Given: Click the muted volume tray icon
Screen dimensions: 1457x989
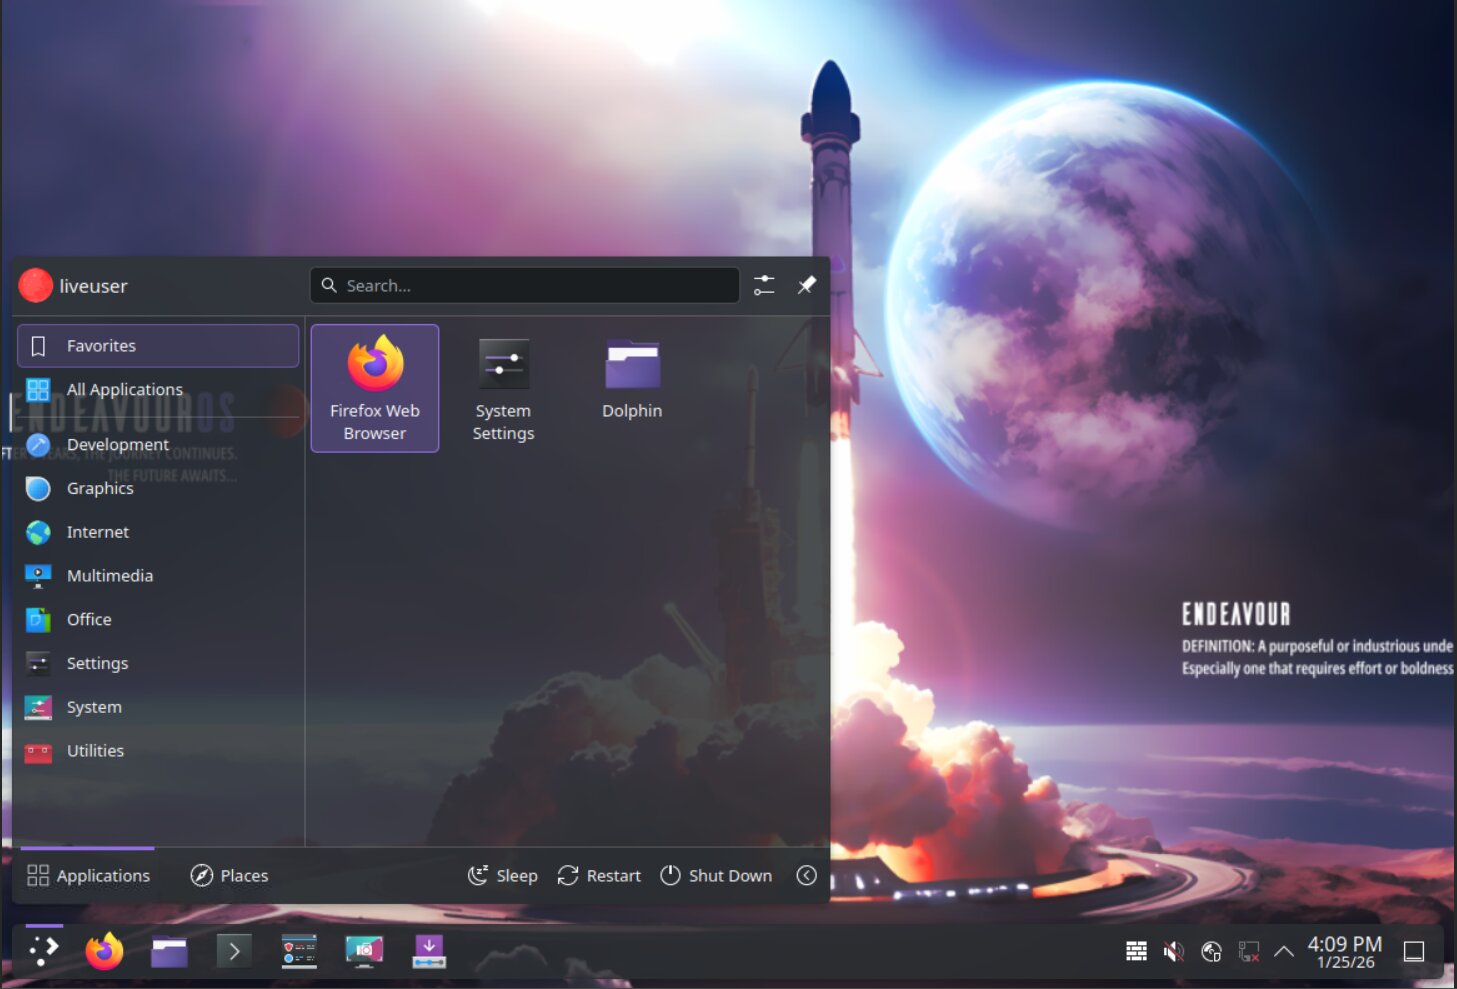Looking at the screenshot, I should click(1174, 951).
